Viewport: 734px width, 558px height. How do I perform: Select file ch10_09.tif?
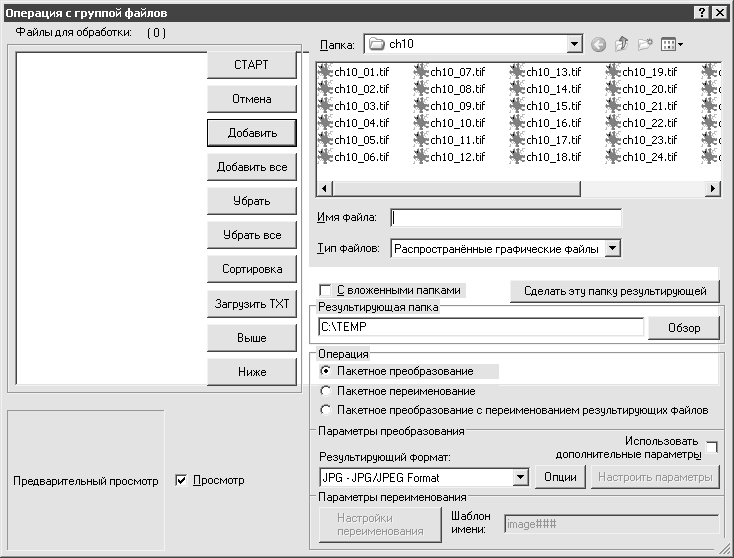[x=457, y=106]
